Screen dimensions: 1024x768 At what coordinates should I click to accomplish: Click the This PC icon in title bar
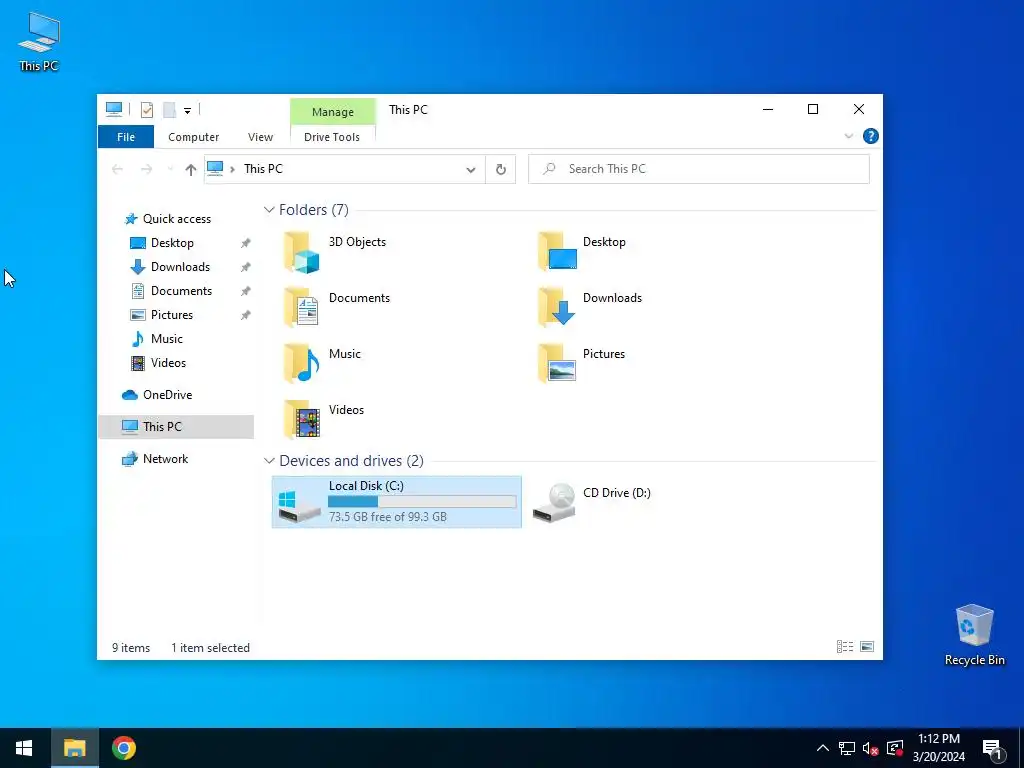pyautogui.click(x=114, y=109)
